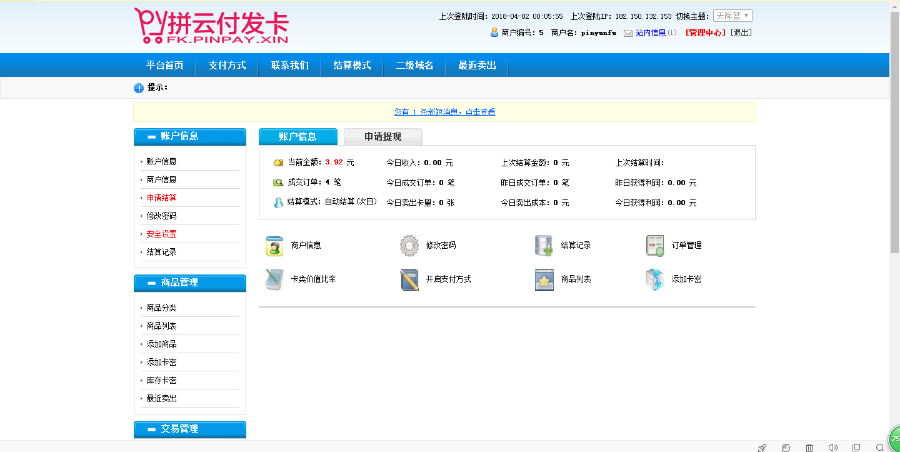The width and height of the screenshot is (900, 452).
Task: Click the 拼云付发卡 site logo
Action: pyautogui.click(x=211, y=26)
